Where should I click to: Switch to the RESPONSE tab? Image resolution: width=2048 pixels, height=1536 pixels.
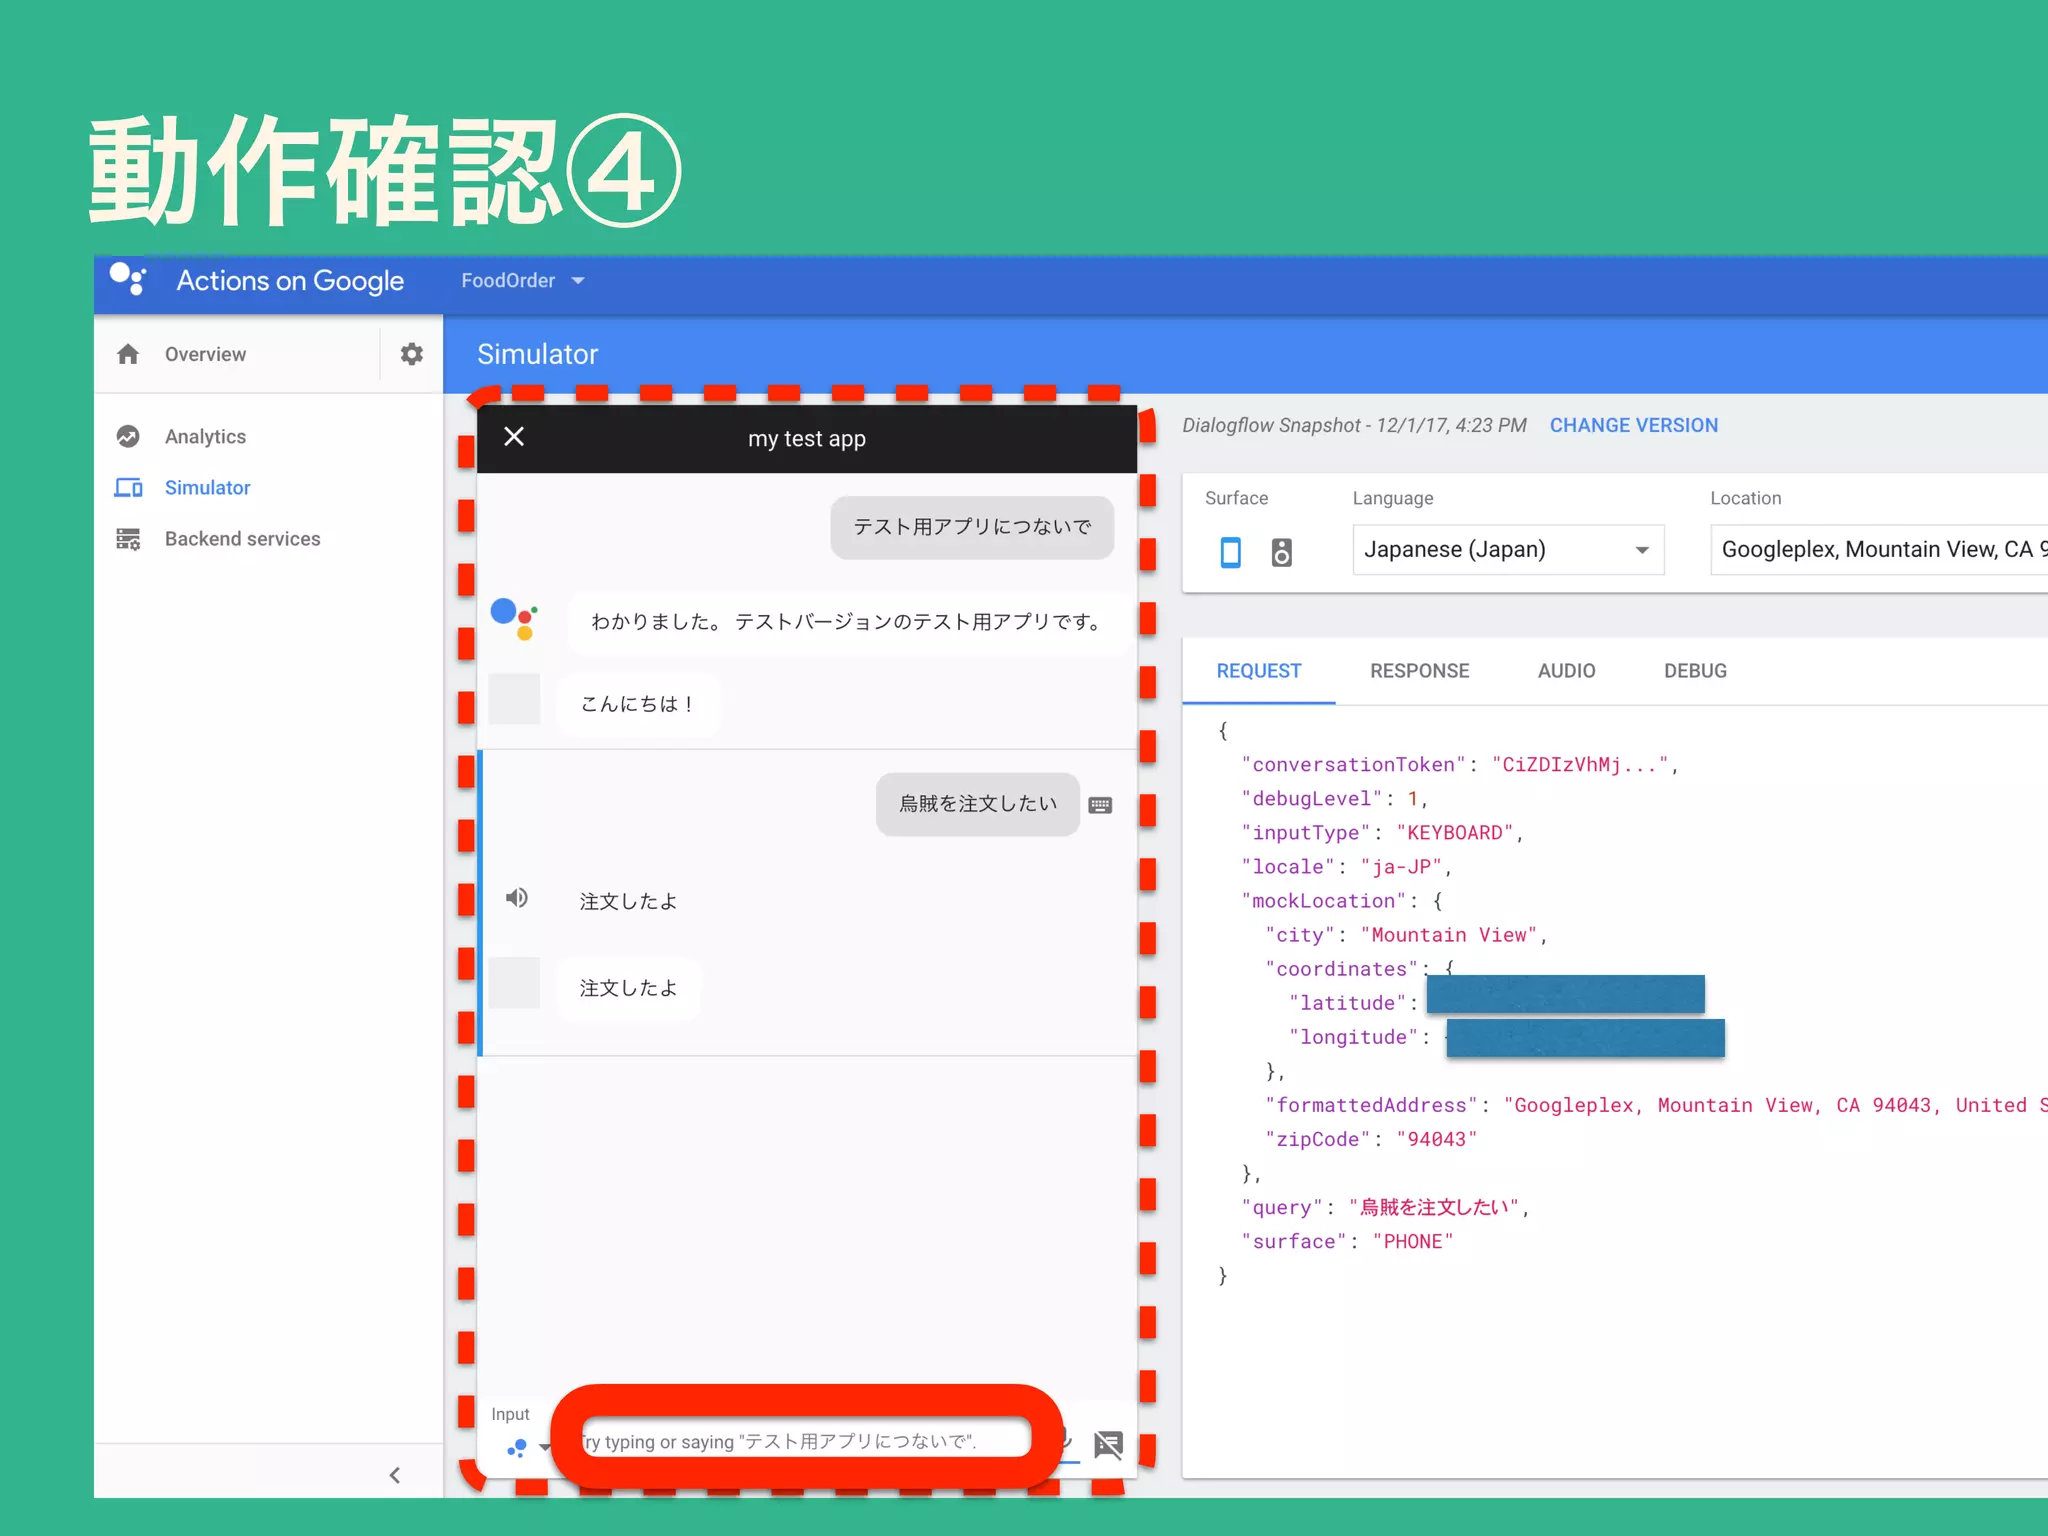[x=1419, y=671]
